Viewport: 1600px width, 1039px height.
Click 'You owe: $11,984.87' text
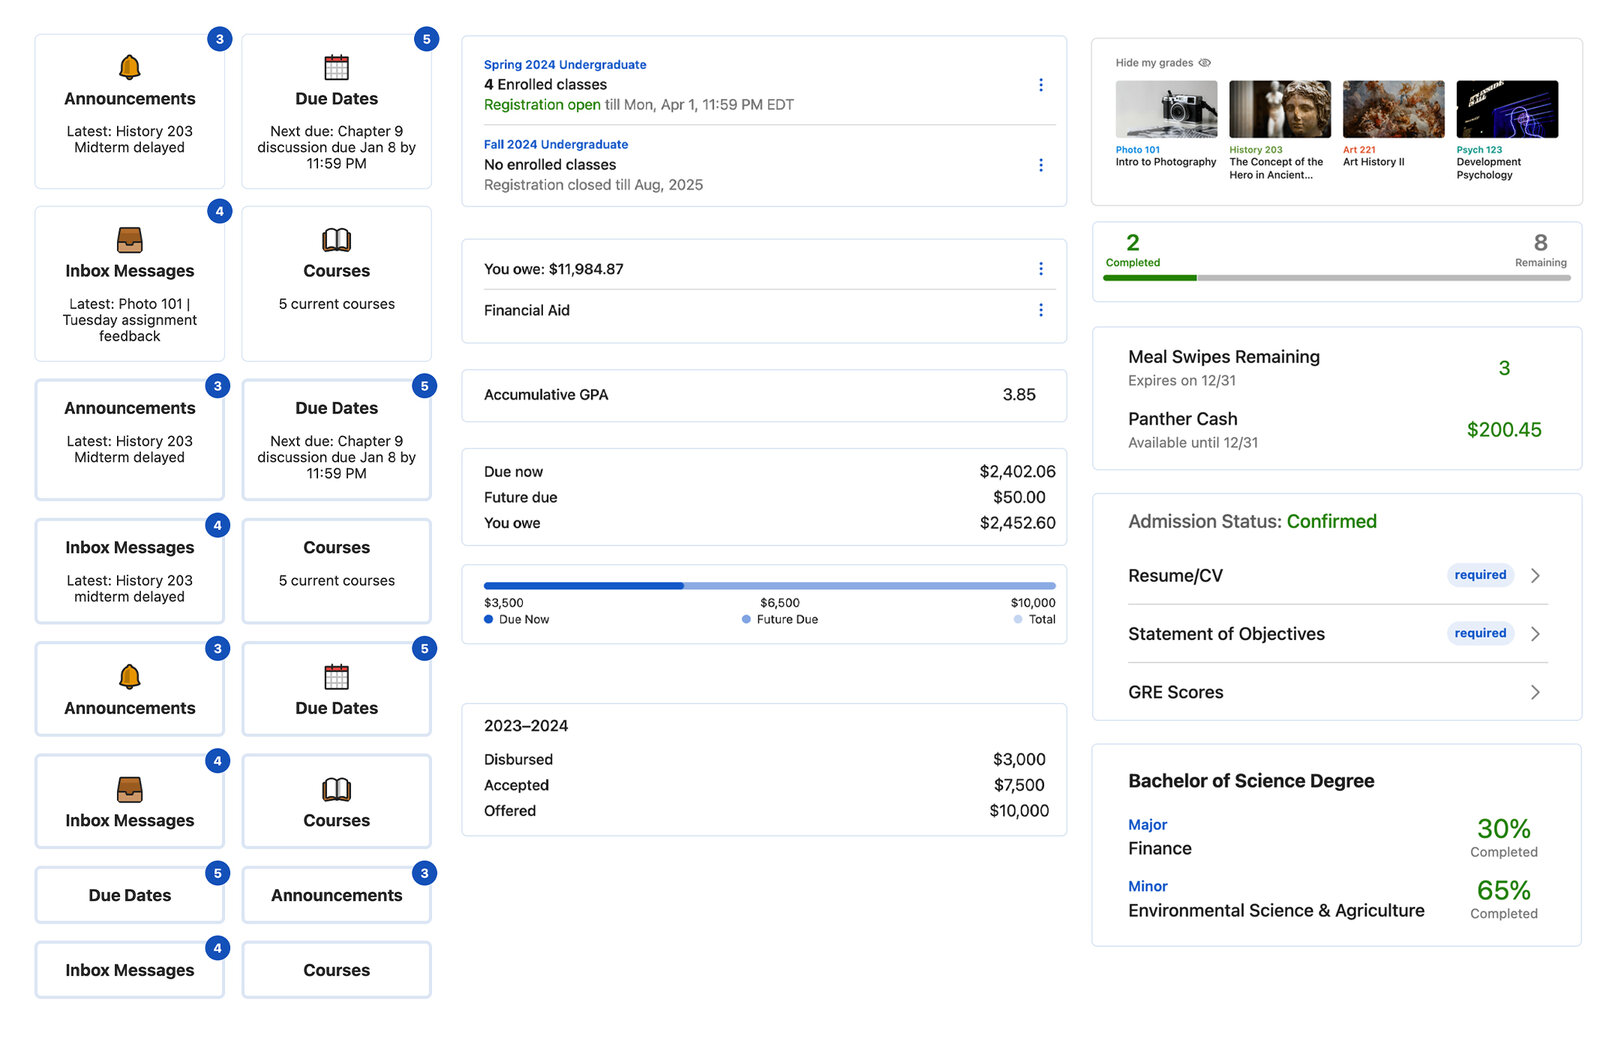pos(554,269)
